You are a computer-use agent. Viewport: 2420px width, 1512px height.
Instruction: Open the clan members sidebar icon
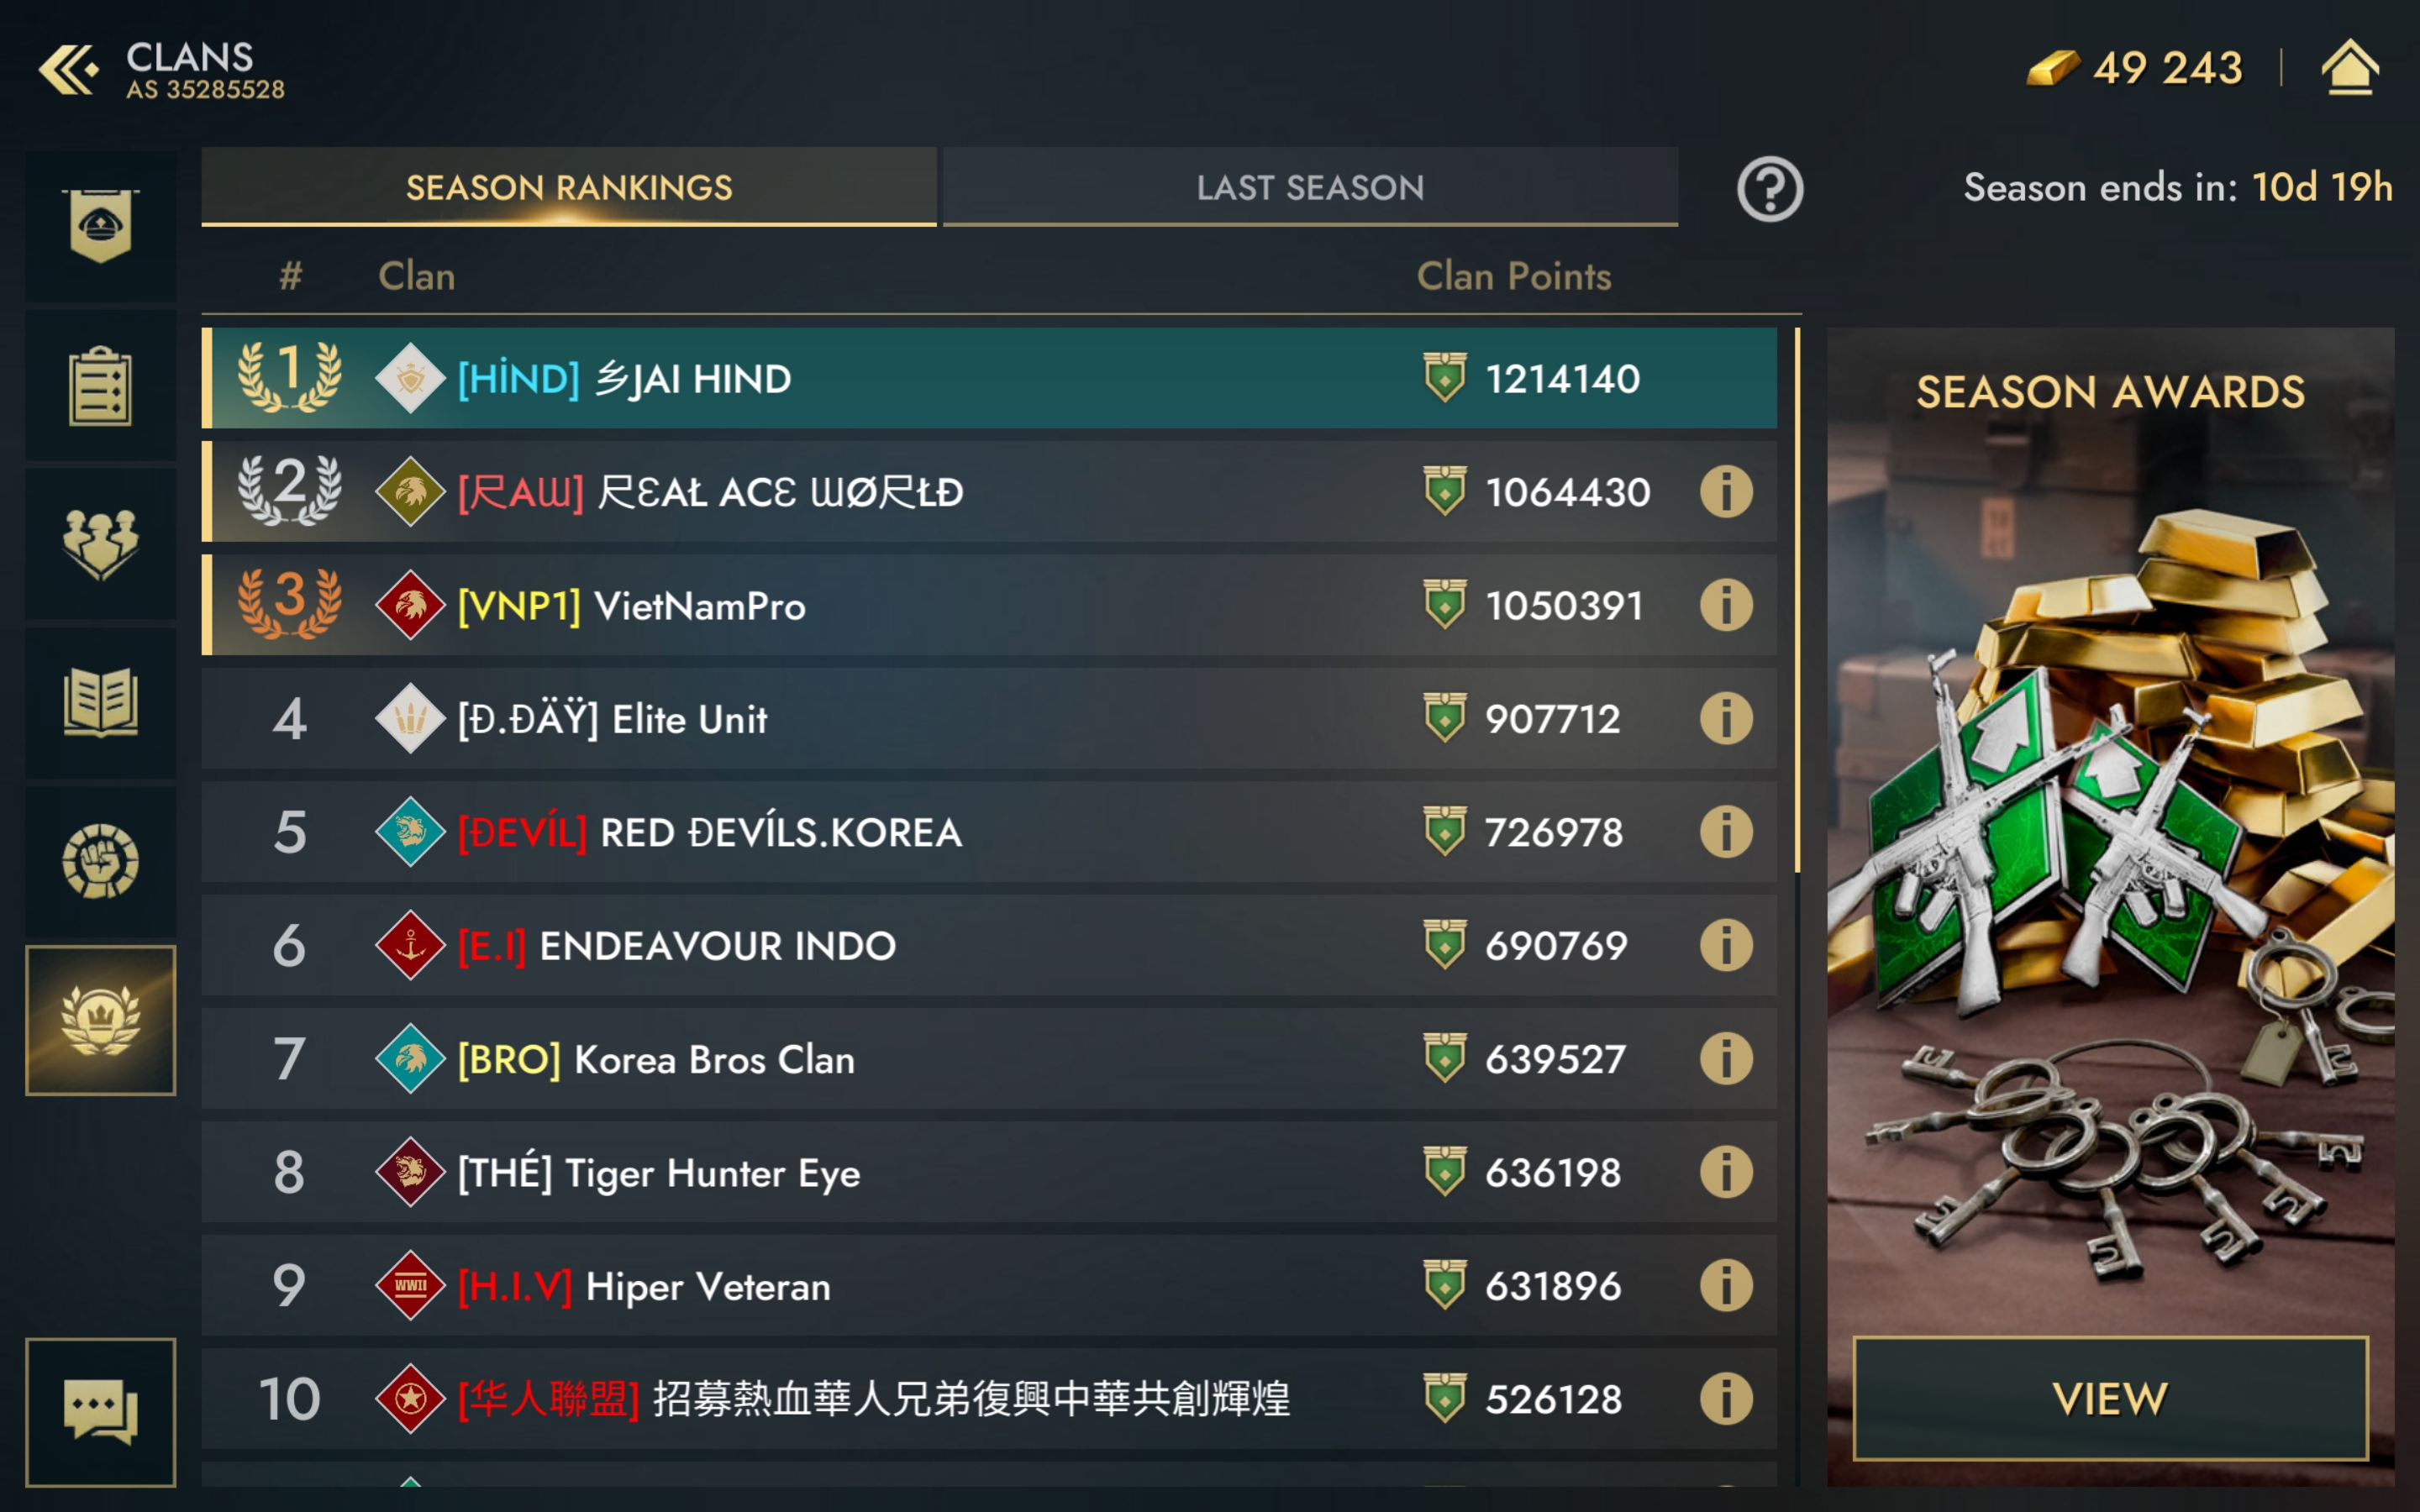(x=100, y=544)
